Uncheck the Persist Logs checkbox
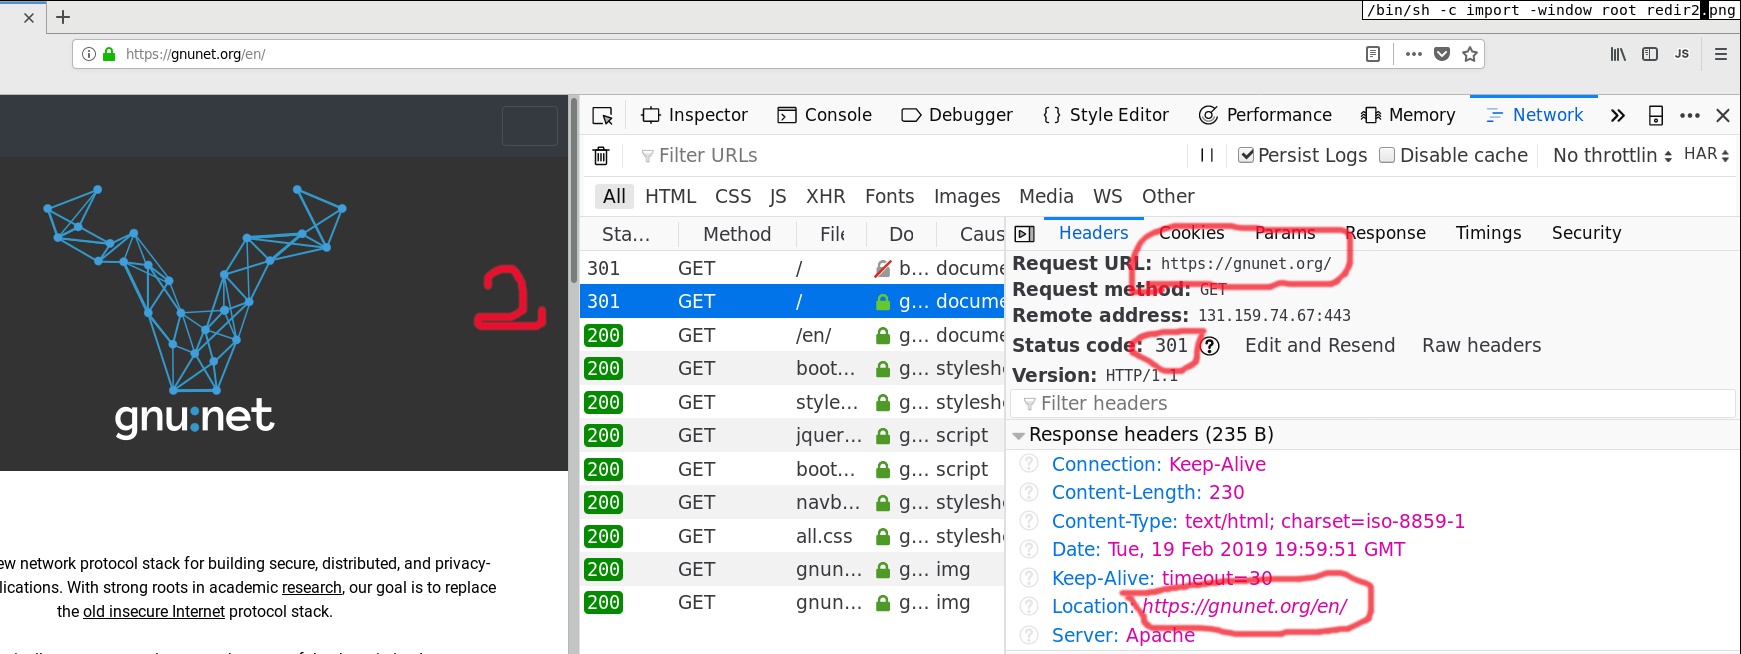The width and height of the screenshot is (1741, 654). (x=1246, y=155)
